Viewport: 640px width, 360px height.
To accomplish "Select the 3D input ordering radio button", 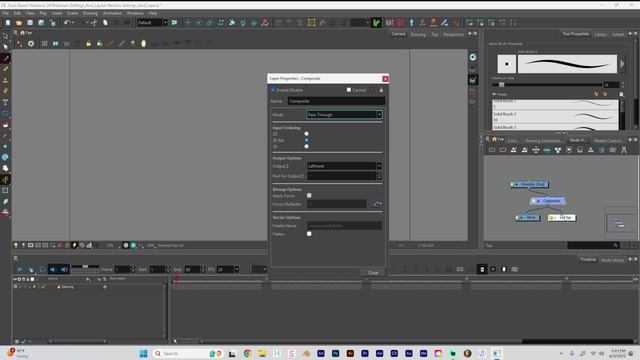I will coord(306,146).
